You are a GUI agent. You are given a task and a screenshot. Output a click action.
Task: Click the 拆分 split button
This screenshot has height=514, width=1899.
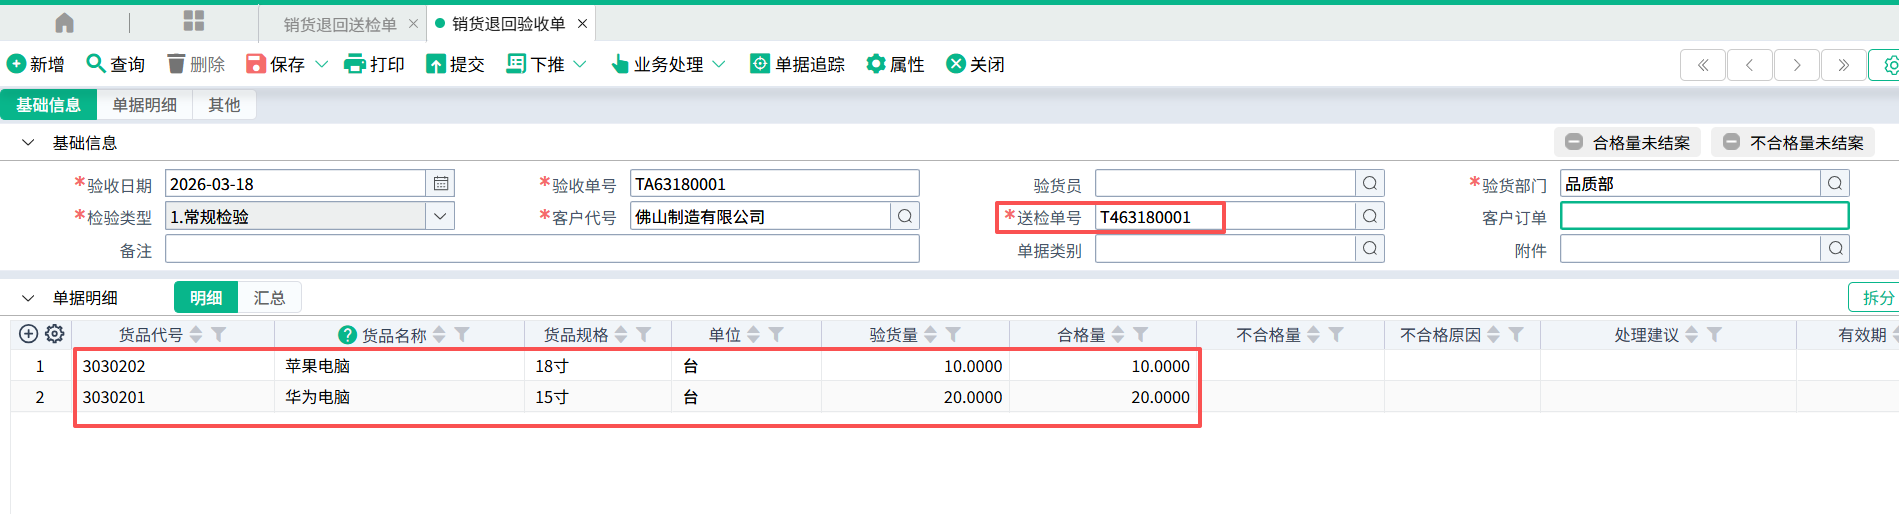[1877, 298]
